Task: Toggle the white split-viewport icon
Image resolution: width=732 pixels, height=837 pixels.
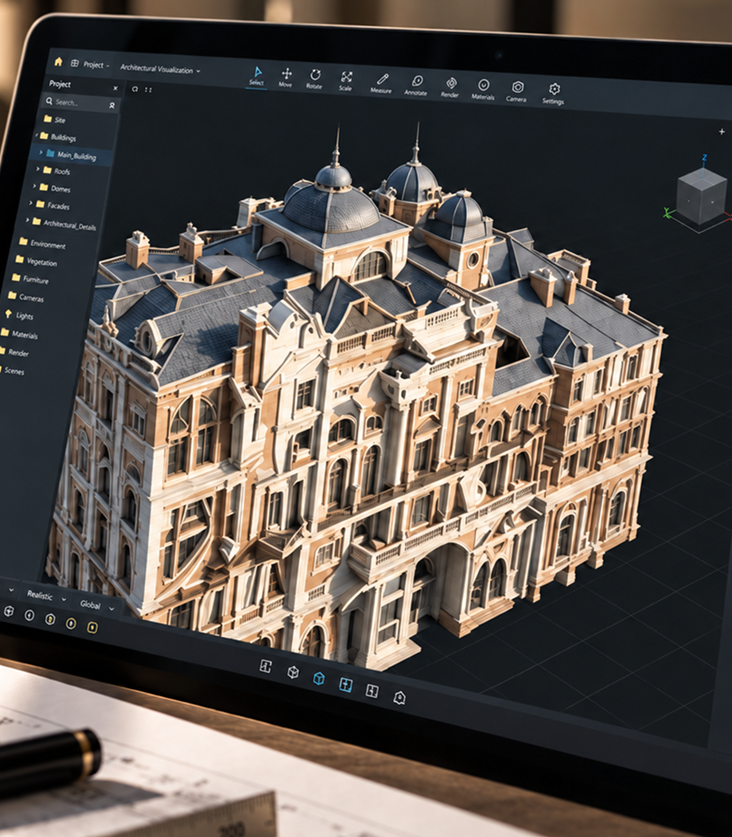Action: click(x=372, y=691)
